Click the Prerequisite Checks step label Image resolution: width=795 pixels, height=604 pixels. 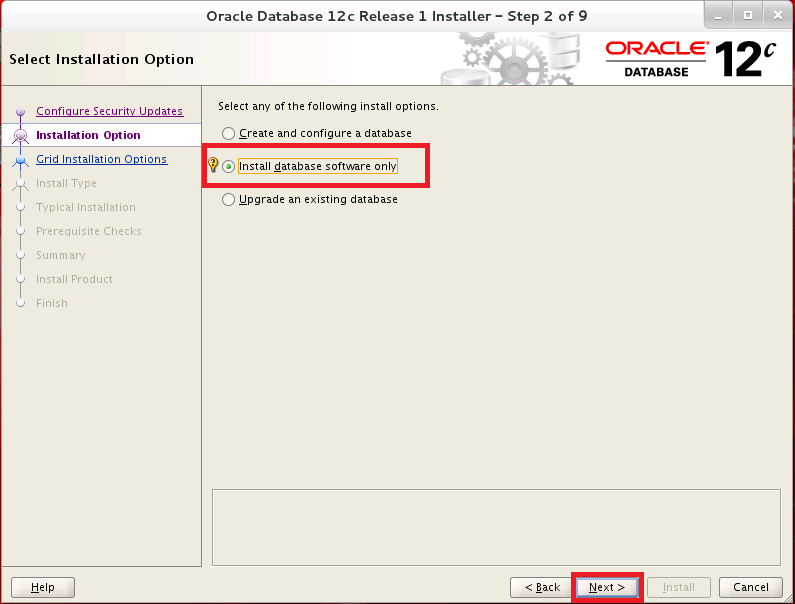pos(89,231)
